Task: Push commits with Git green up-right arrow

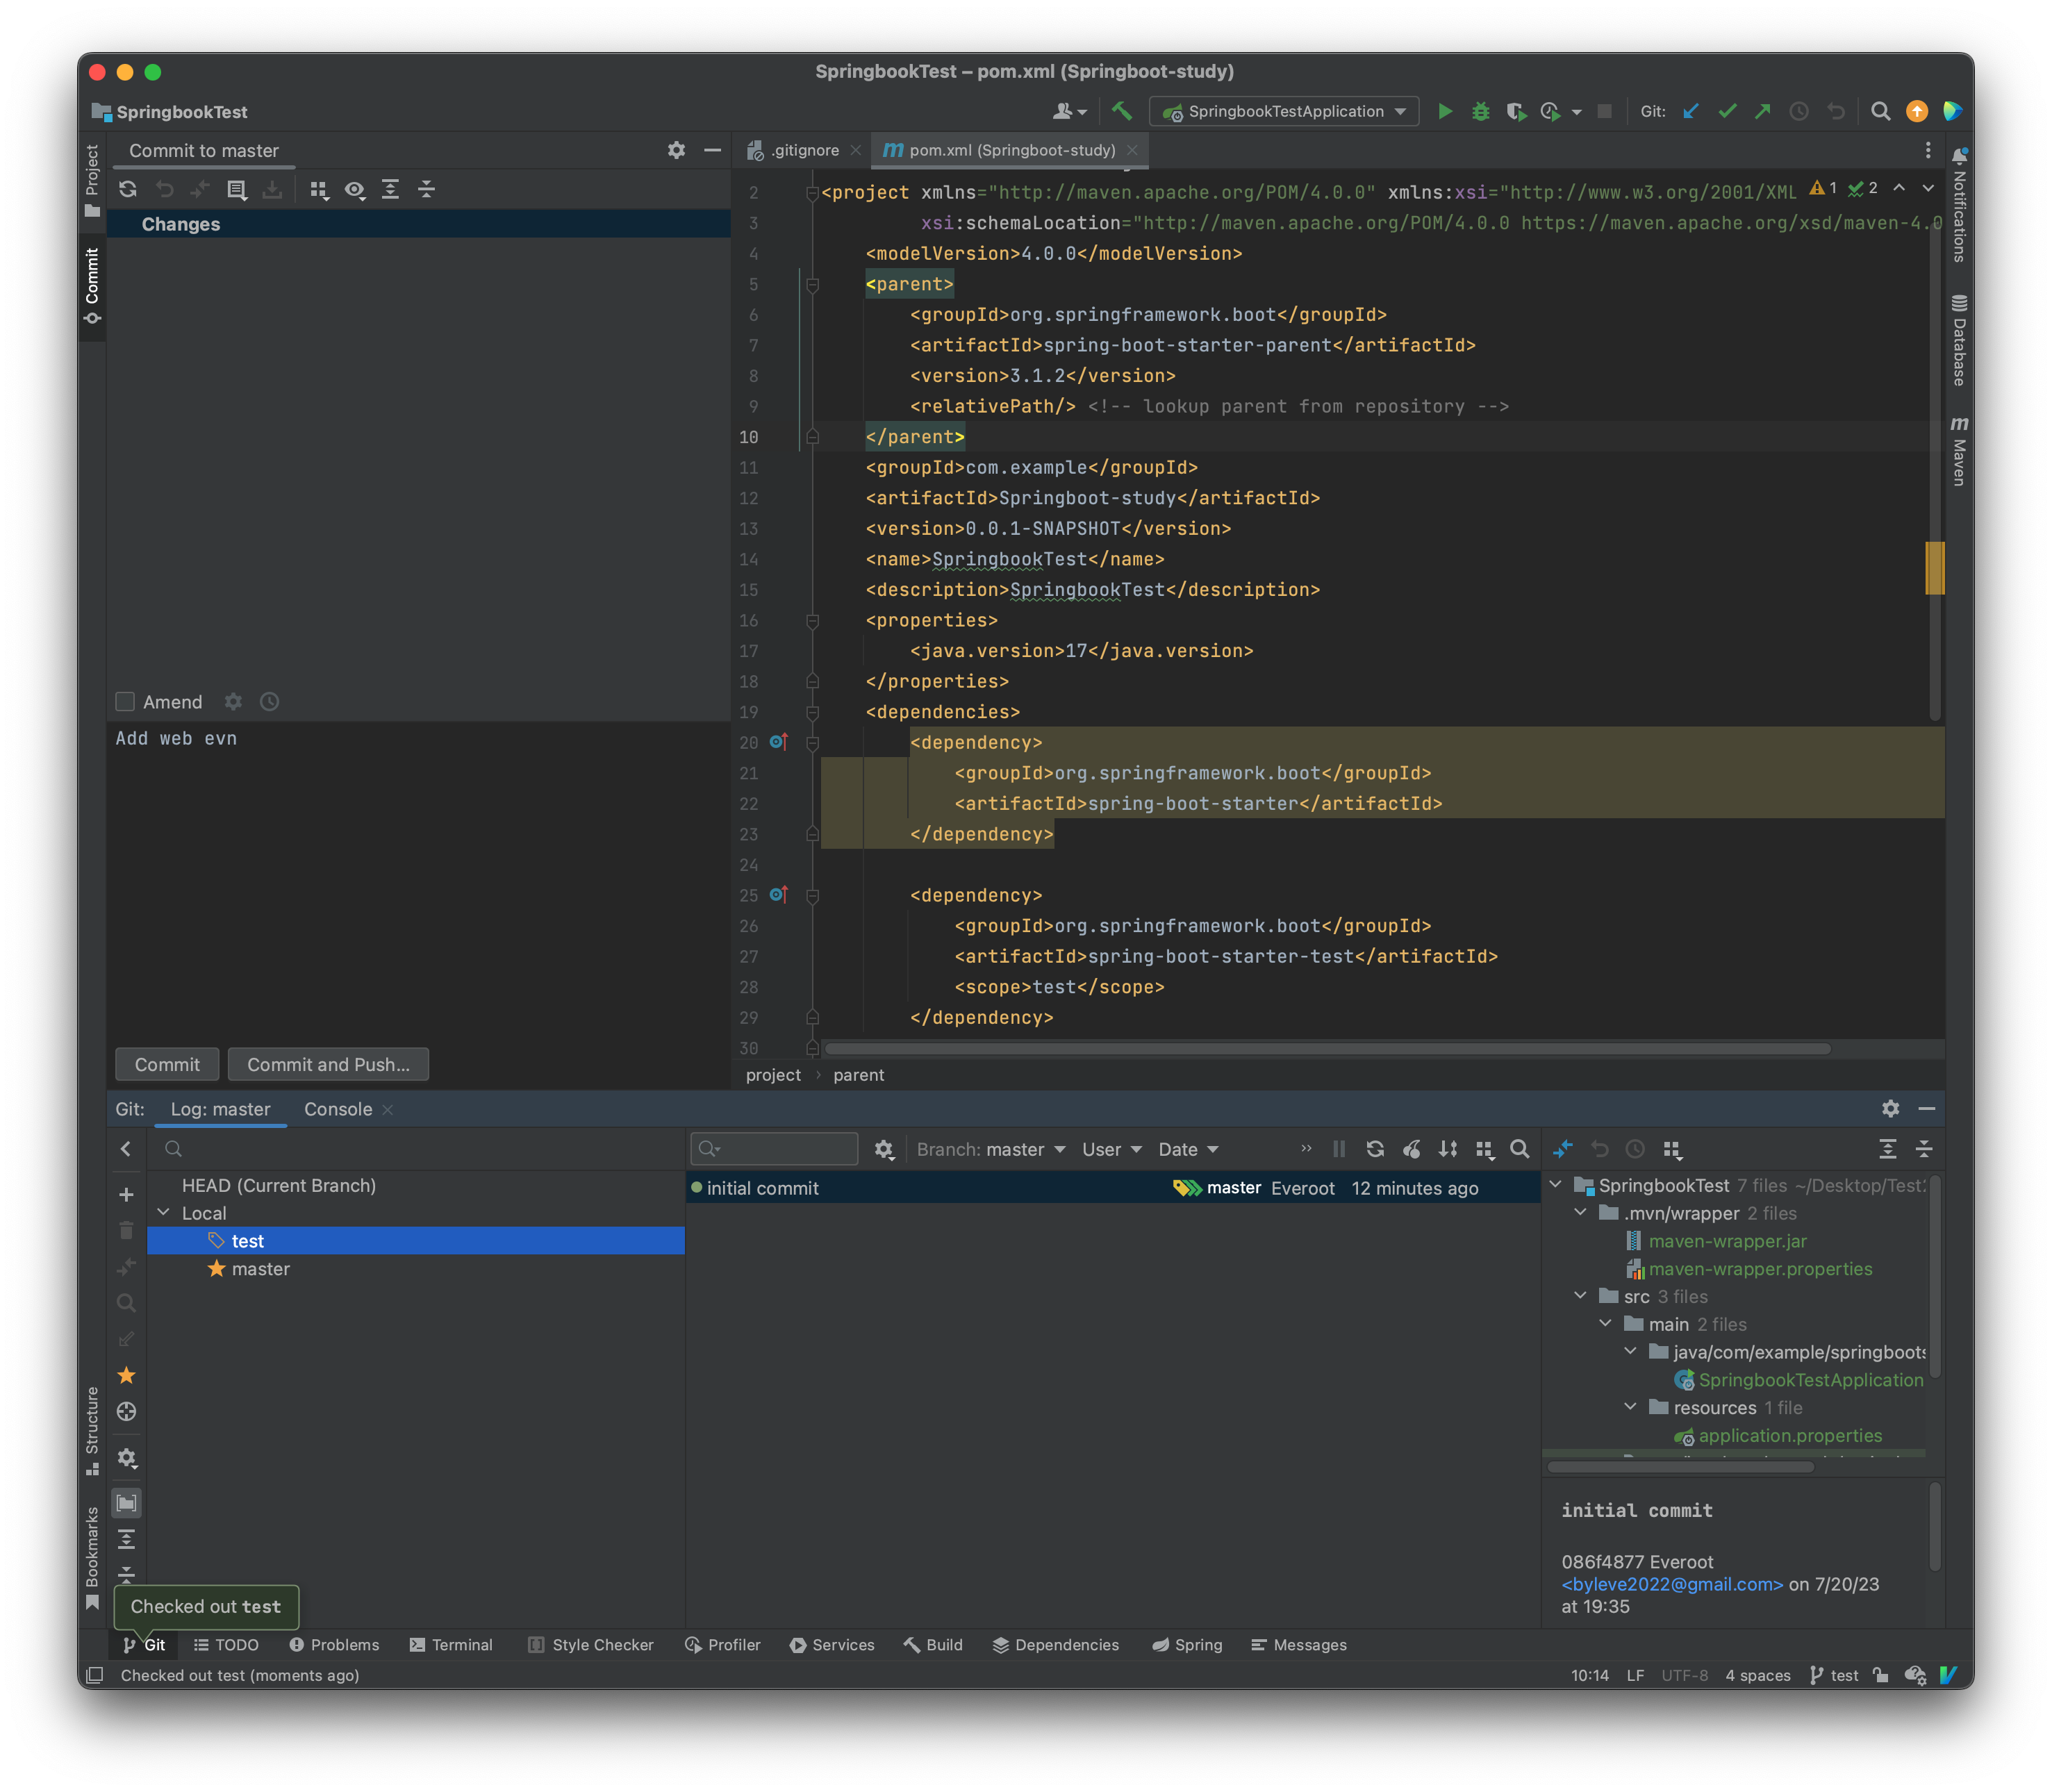Action: point(1763,111)
